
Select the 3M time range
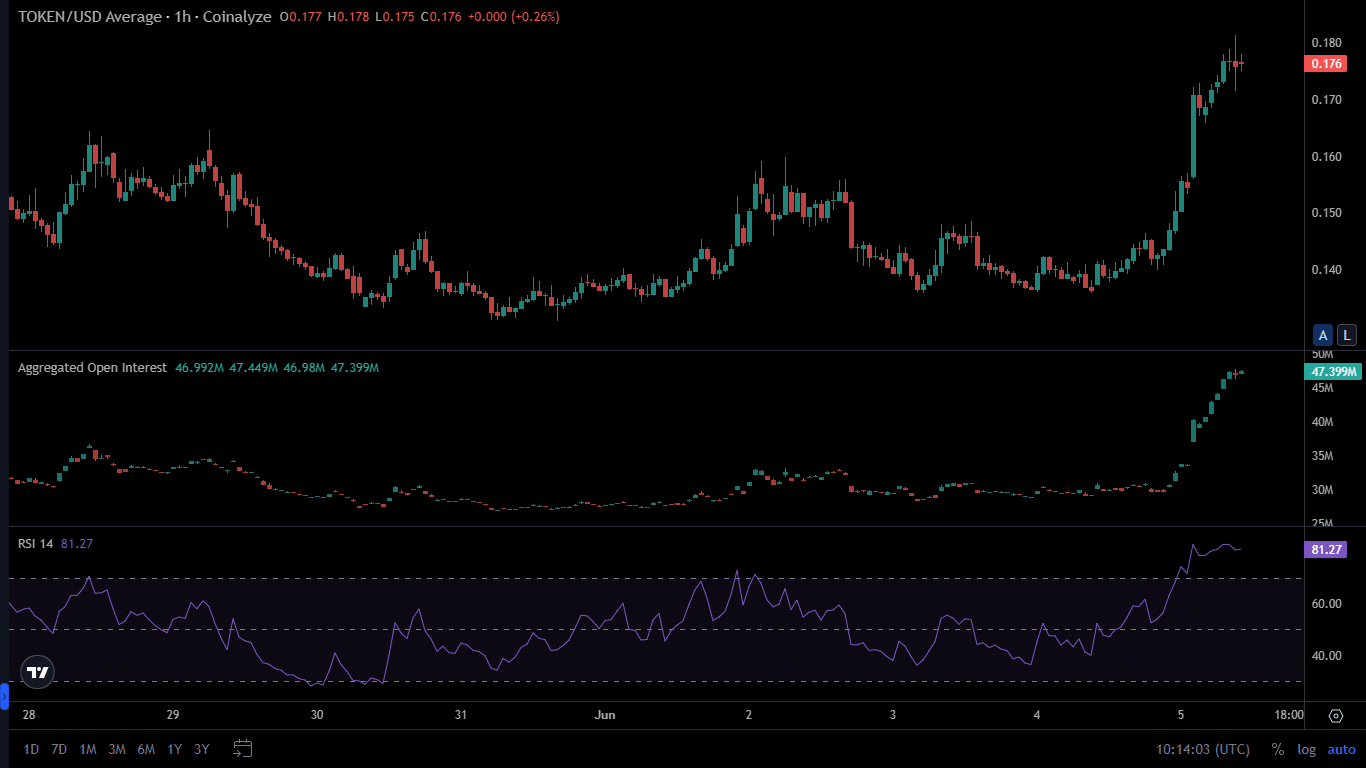pos(117,749)
